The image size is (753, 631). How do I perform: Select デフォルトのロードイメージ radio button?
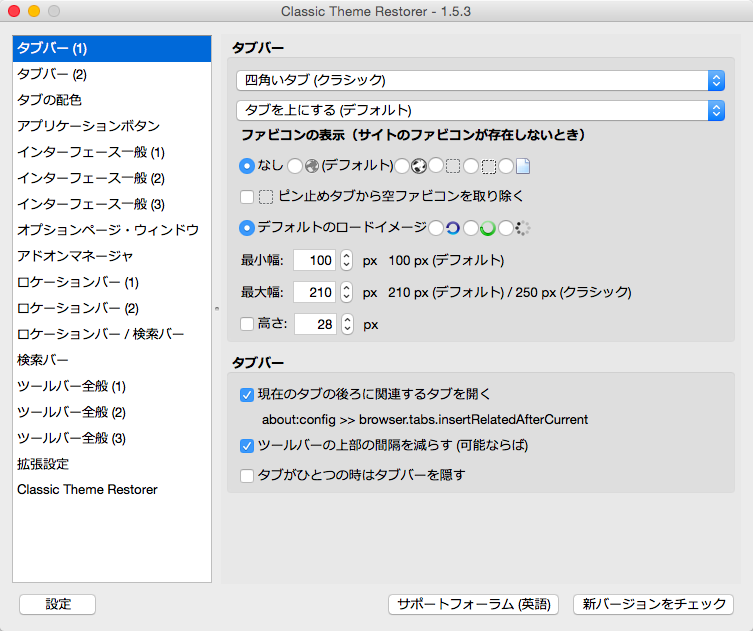[x=247, y=228]
